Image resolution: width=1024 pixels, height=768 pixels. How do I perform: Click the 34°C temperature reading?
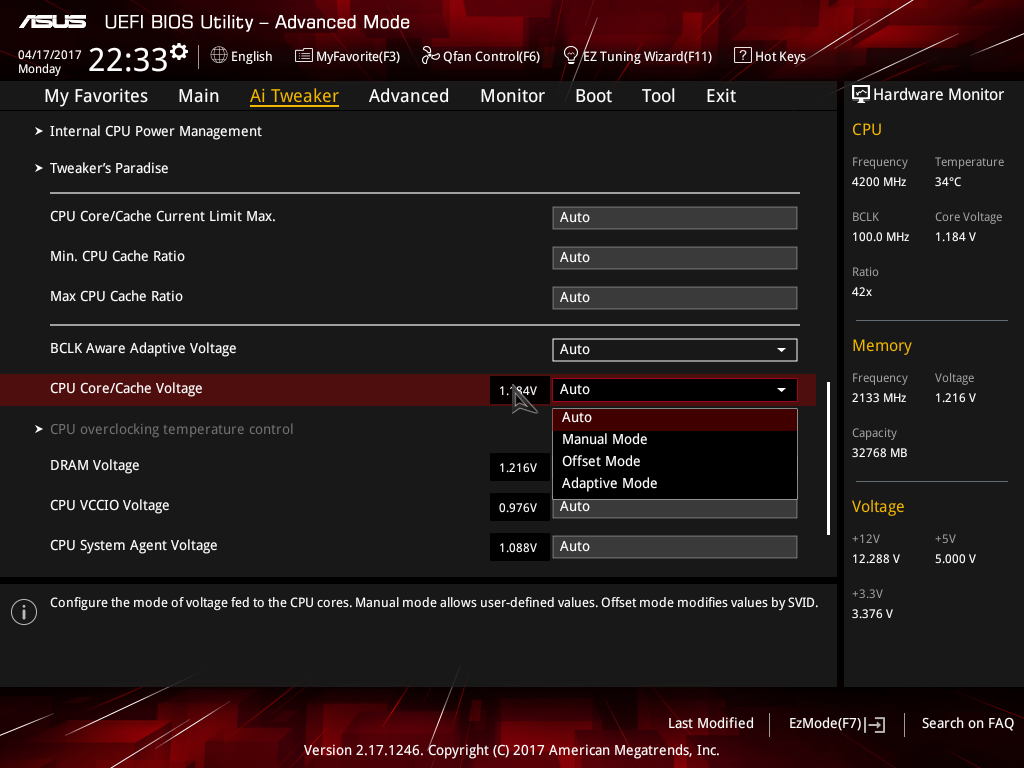[x=948, y=182]
